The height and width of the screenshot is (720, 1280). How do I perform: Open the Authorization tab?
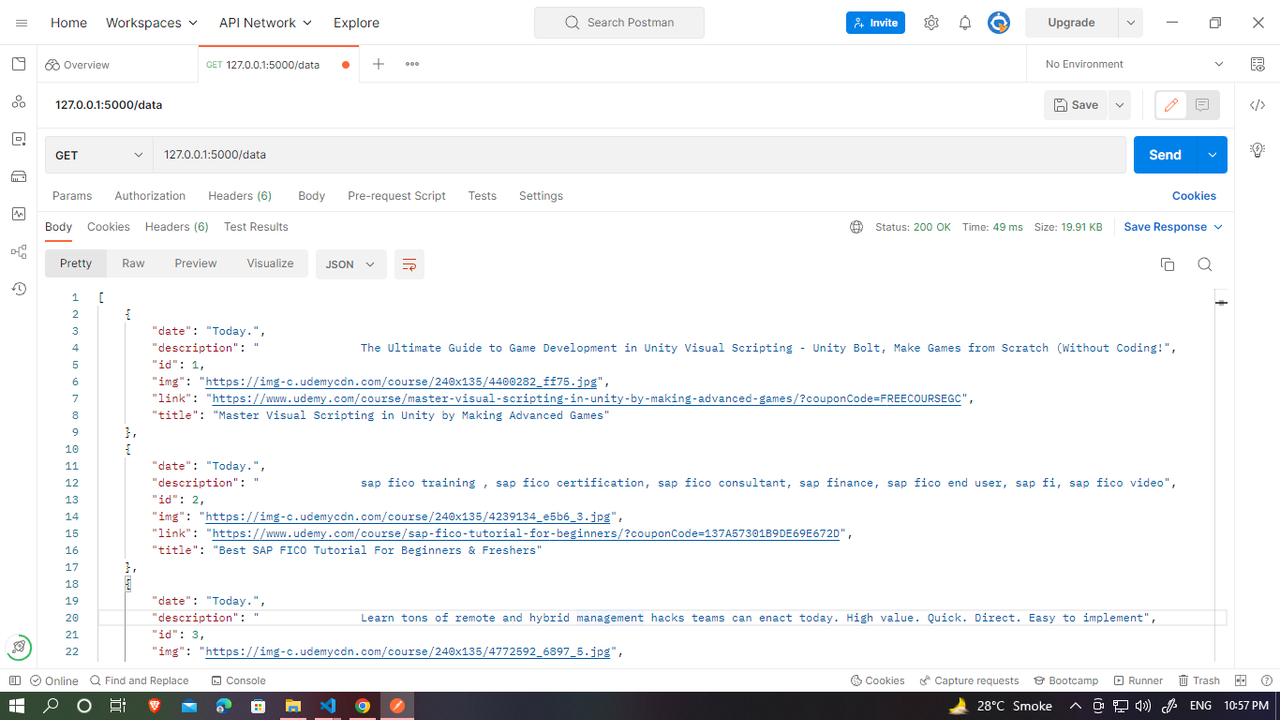point(150,196)
